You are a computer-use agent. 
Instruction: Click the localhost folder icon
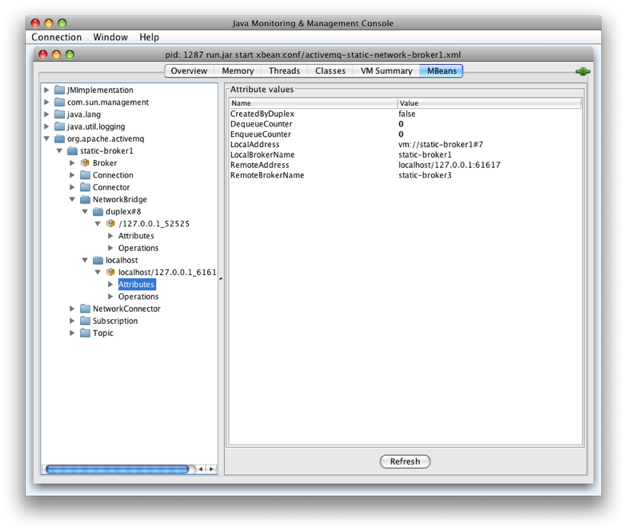pos(98,260)
